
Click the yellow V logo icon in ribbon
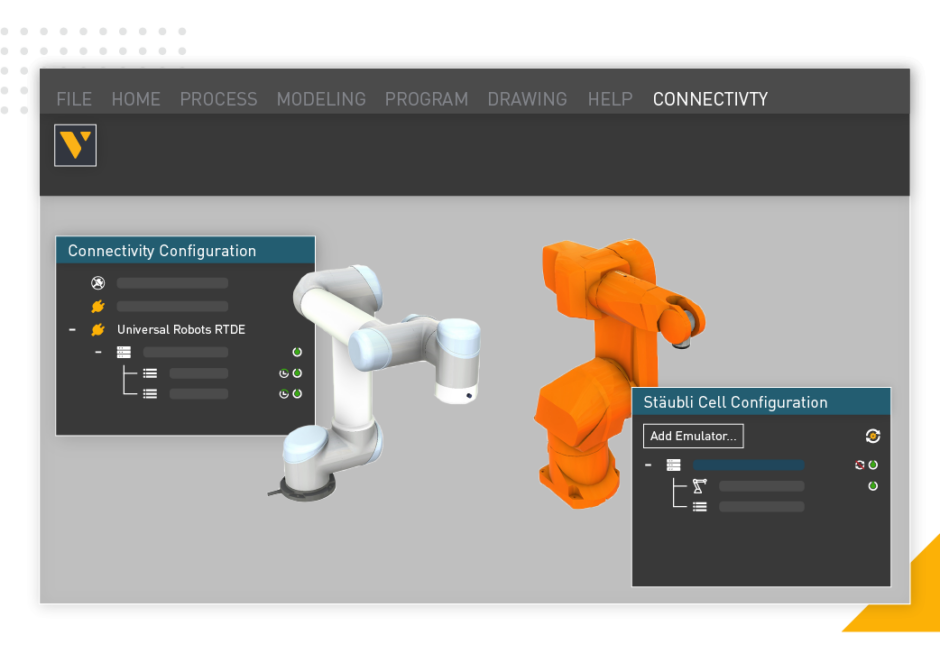point(75,145)
